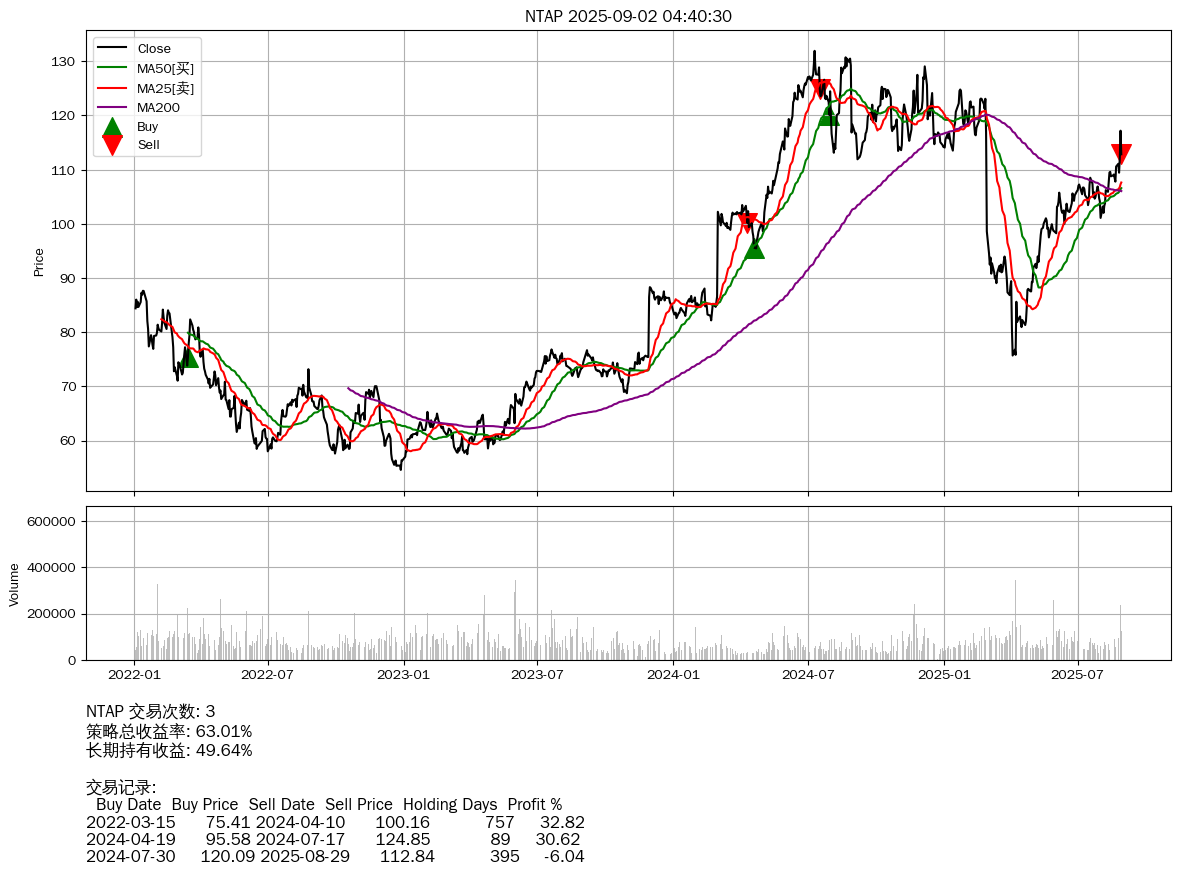This screenshot has height=875, width=1180.
Task: Click the Sell marker at August 2025
Action: pos(1121,154)
